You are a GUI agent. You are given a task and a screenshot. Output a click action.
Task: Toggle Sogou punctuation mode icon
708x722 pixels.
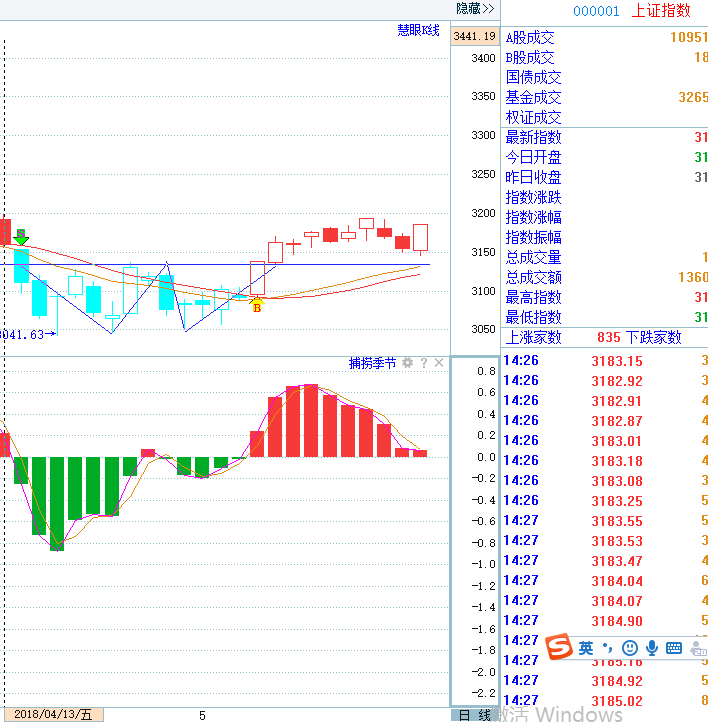[x=608, y=648]
